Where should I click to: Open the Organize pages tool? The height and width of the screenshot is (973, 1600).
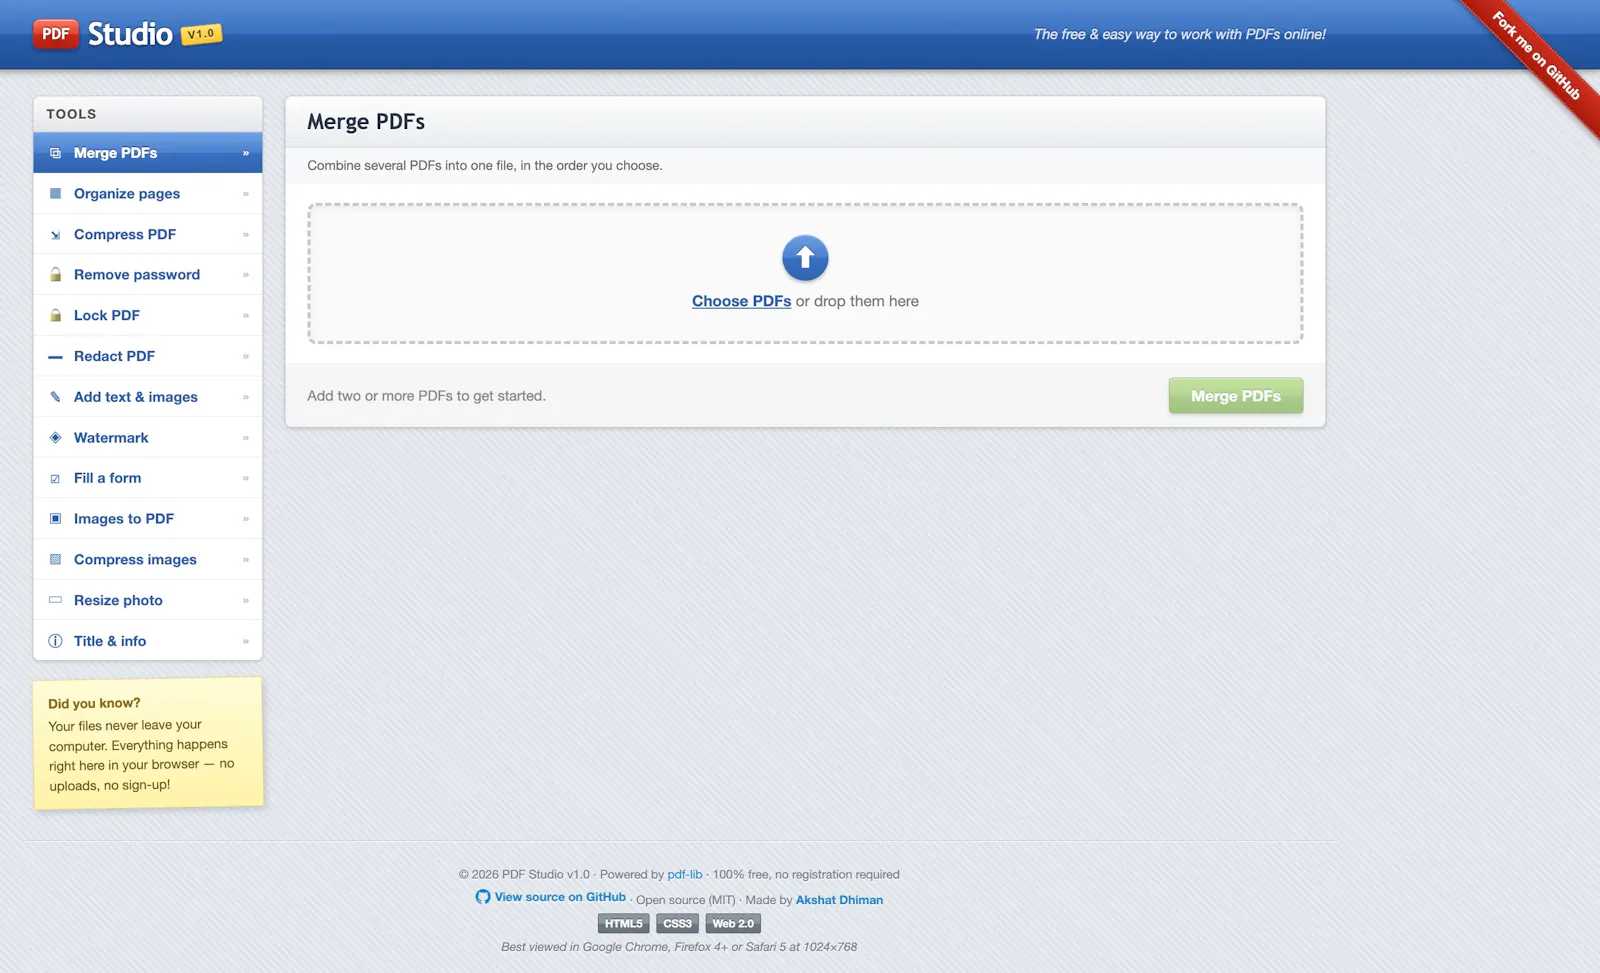coord(148,194)
